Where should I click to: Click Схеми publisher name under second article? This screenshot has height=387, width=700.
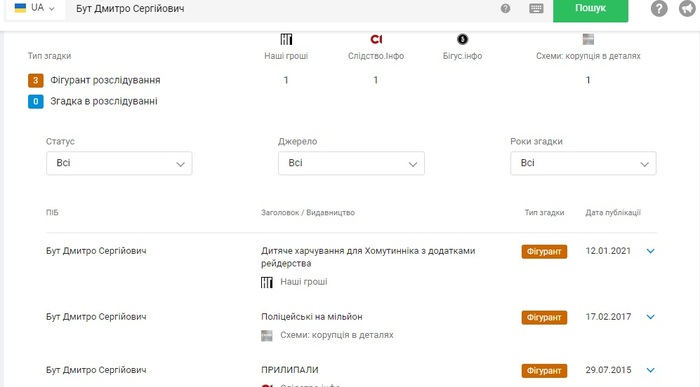click(337, 335)
